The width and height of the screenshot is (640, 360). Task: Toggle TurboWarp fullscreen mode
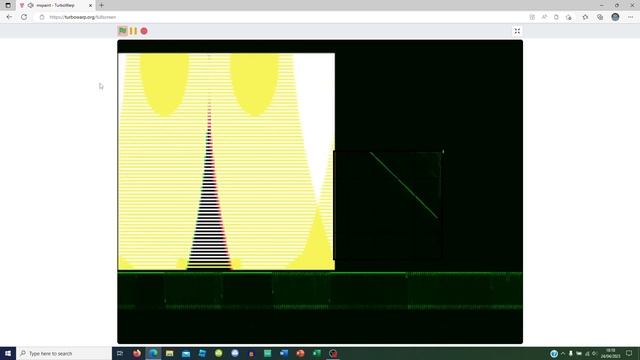pos(517,31)
